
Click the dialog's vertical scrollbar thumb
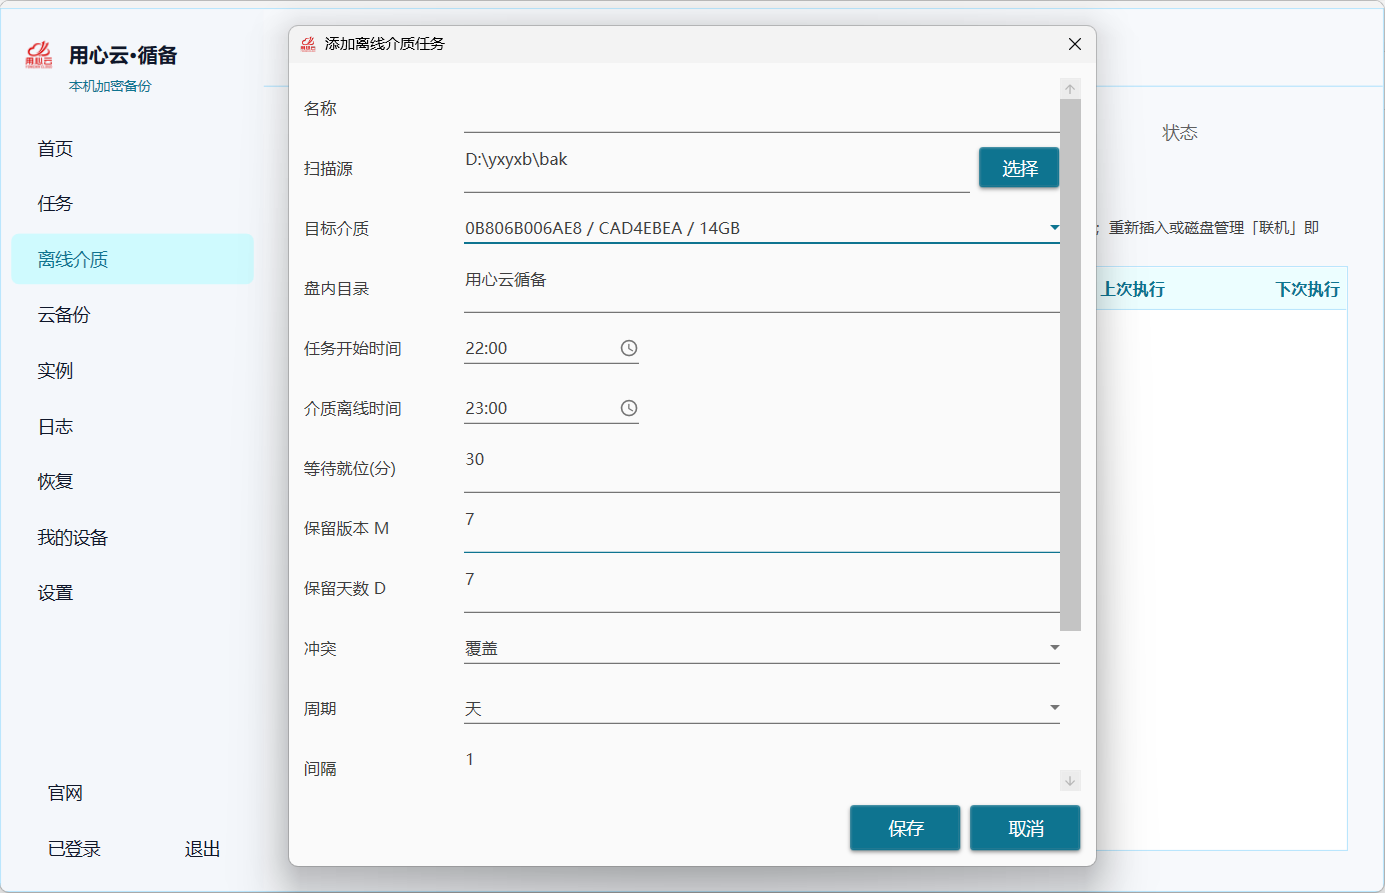point(1070,365)
